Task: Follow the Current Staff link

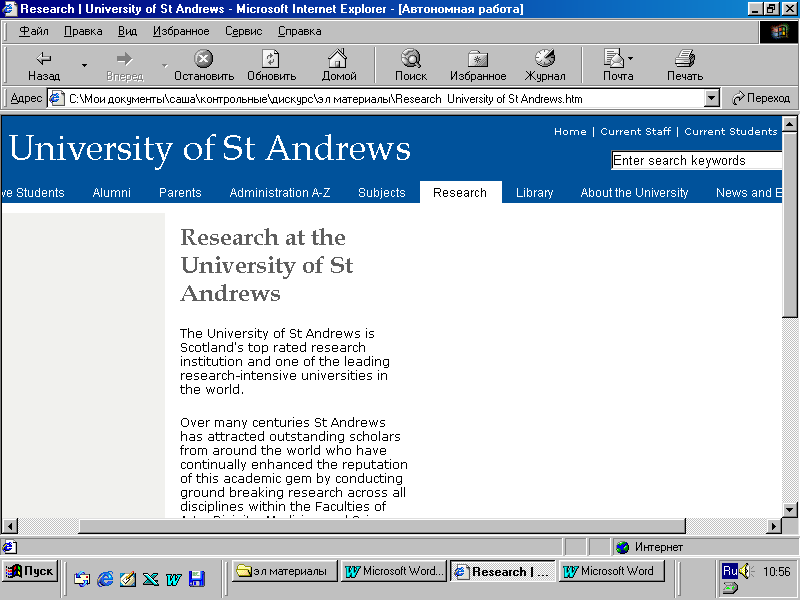Action: 635,132
